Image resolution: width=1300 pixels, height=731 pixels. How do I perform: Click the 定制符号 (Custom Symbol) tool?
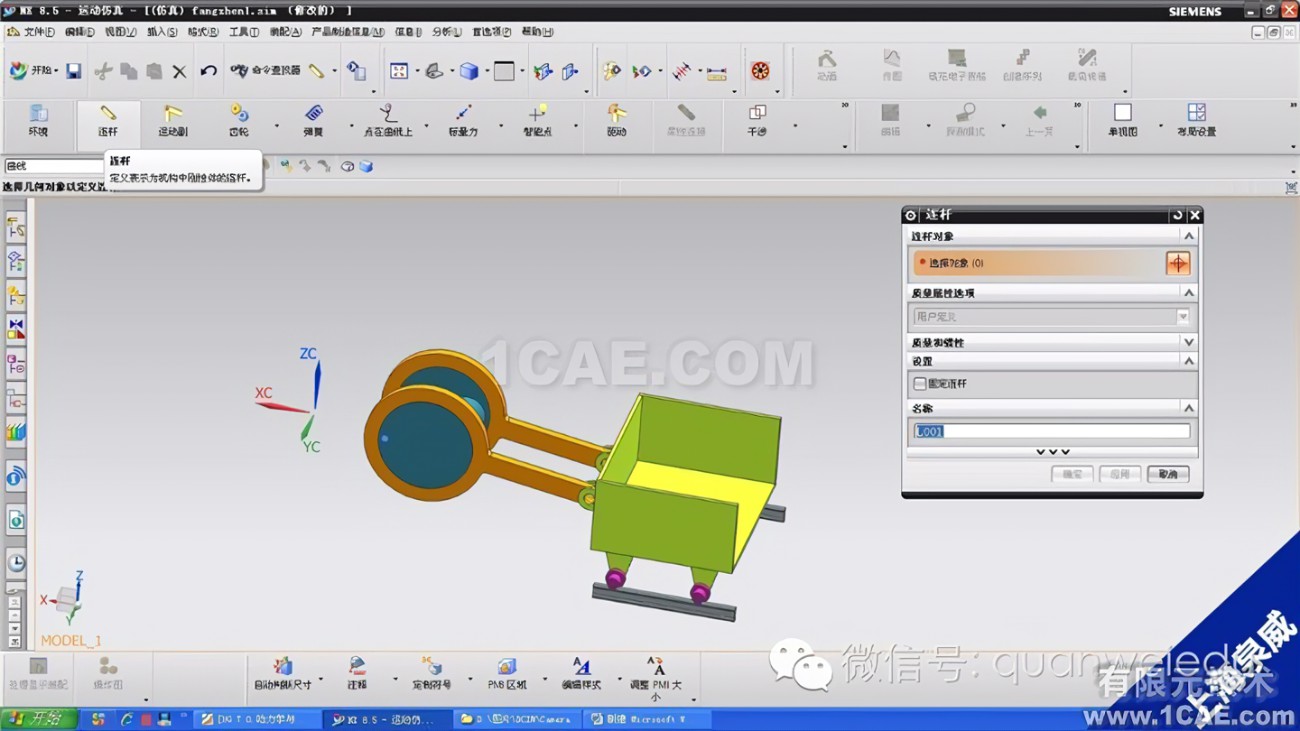click(x=432, y=674)
